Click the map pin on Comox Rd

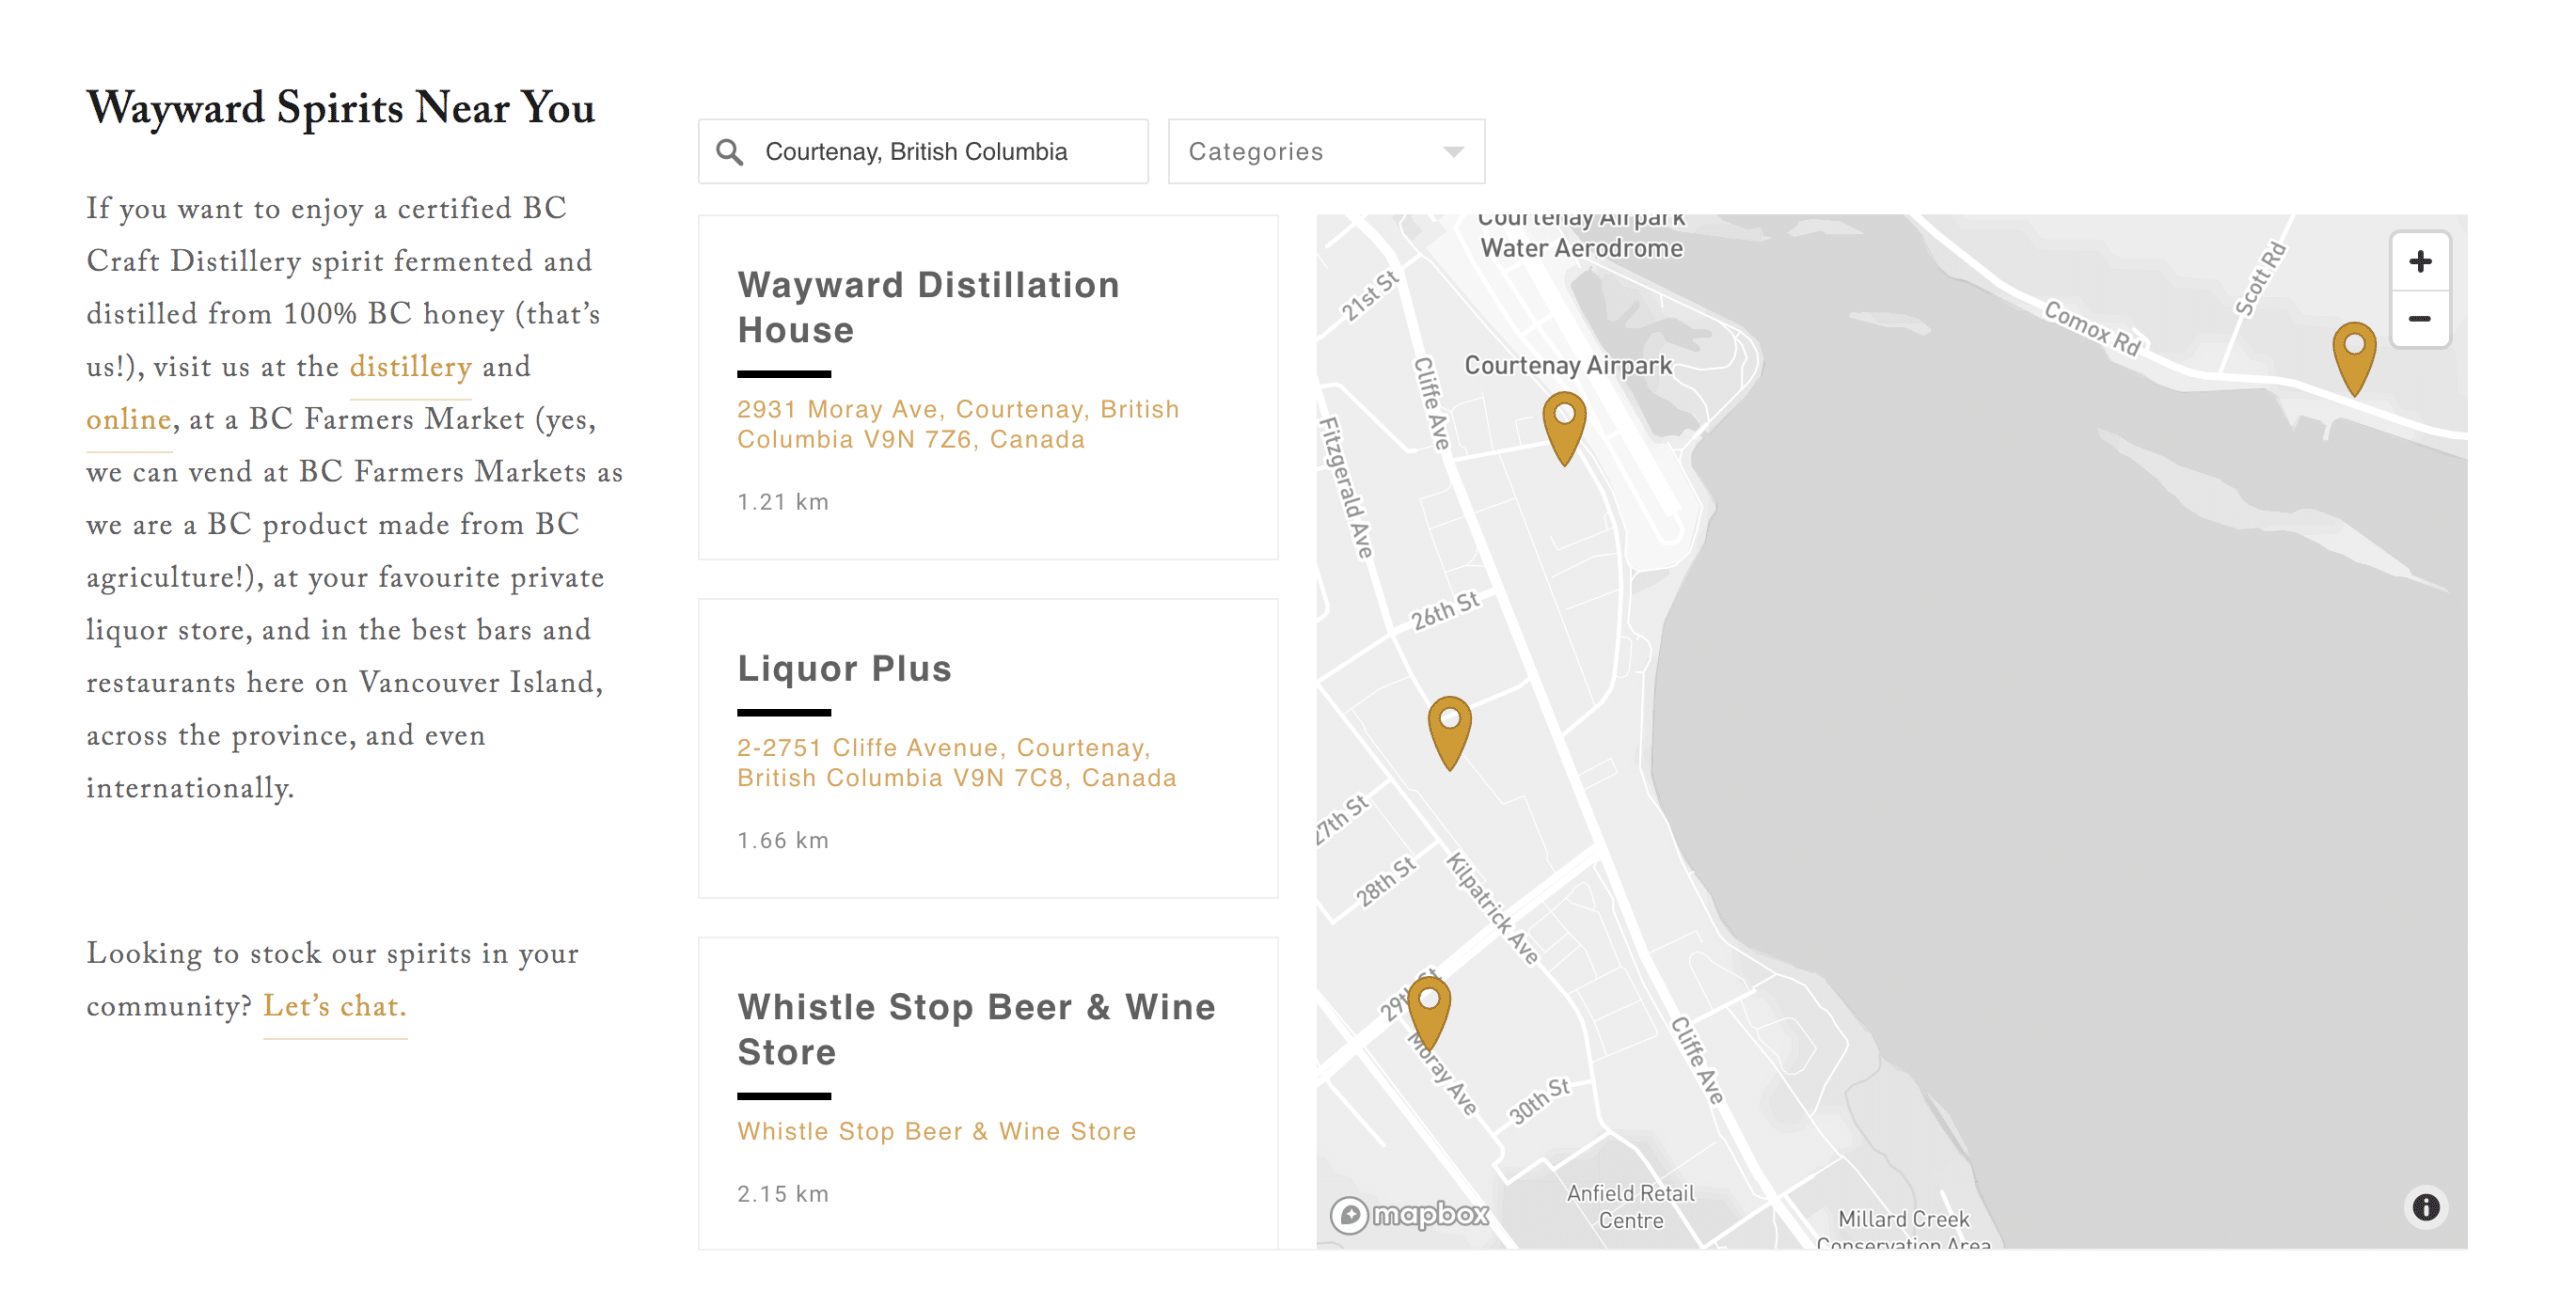tap(2353, 355)
